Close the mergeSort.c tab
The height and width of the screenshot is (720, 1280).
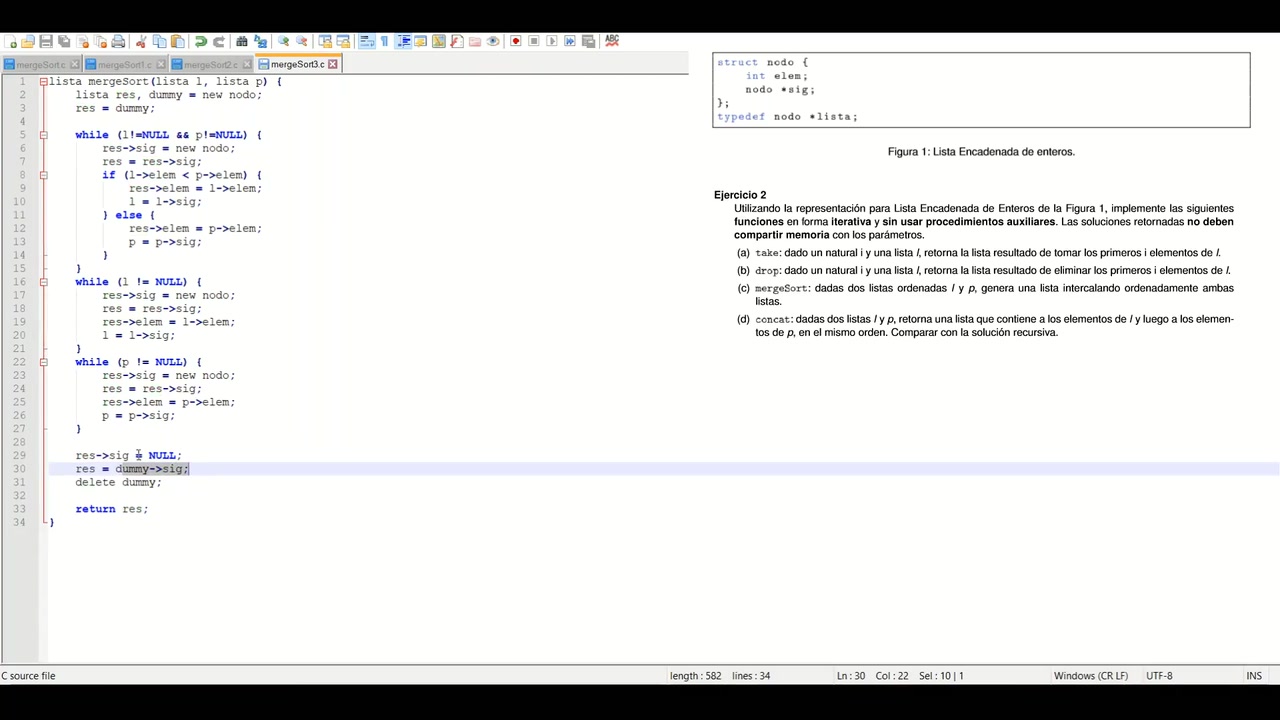point(74,65)
